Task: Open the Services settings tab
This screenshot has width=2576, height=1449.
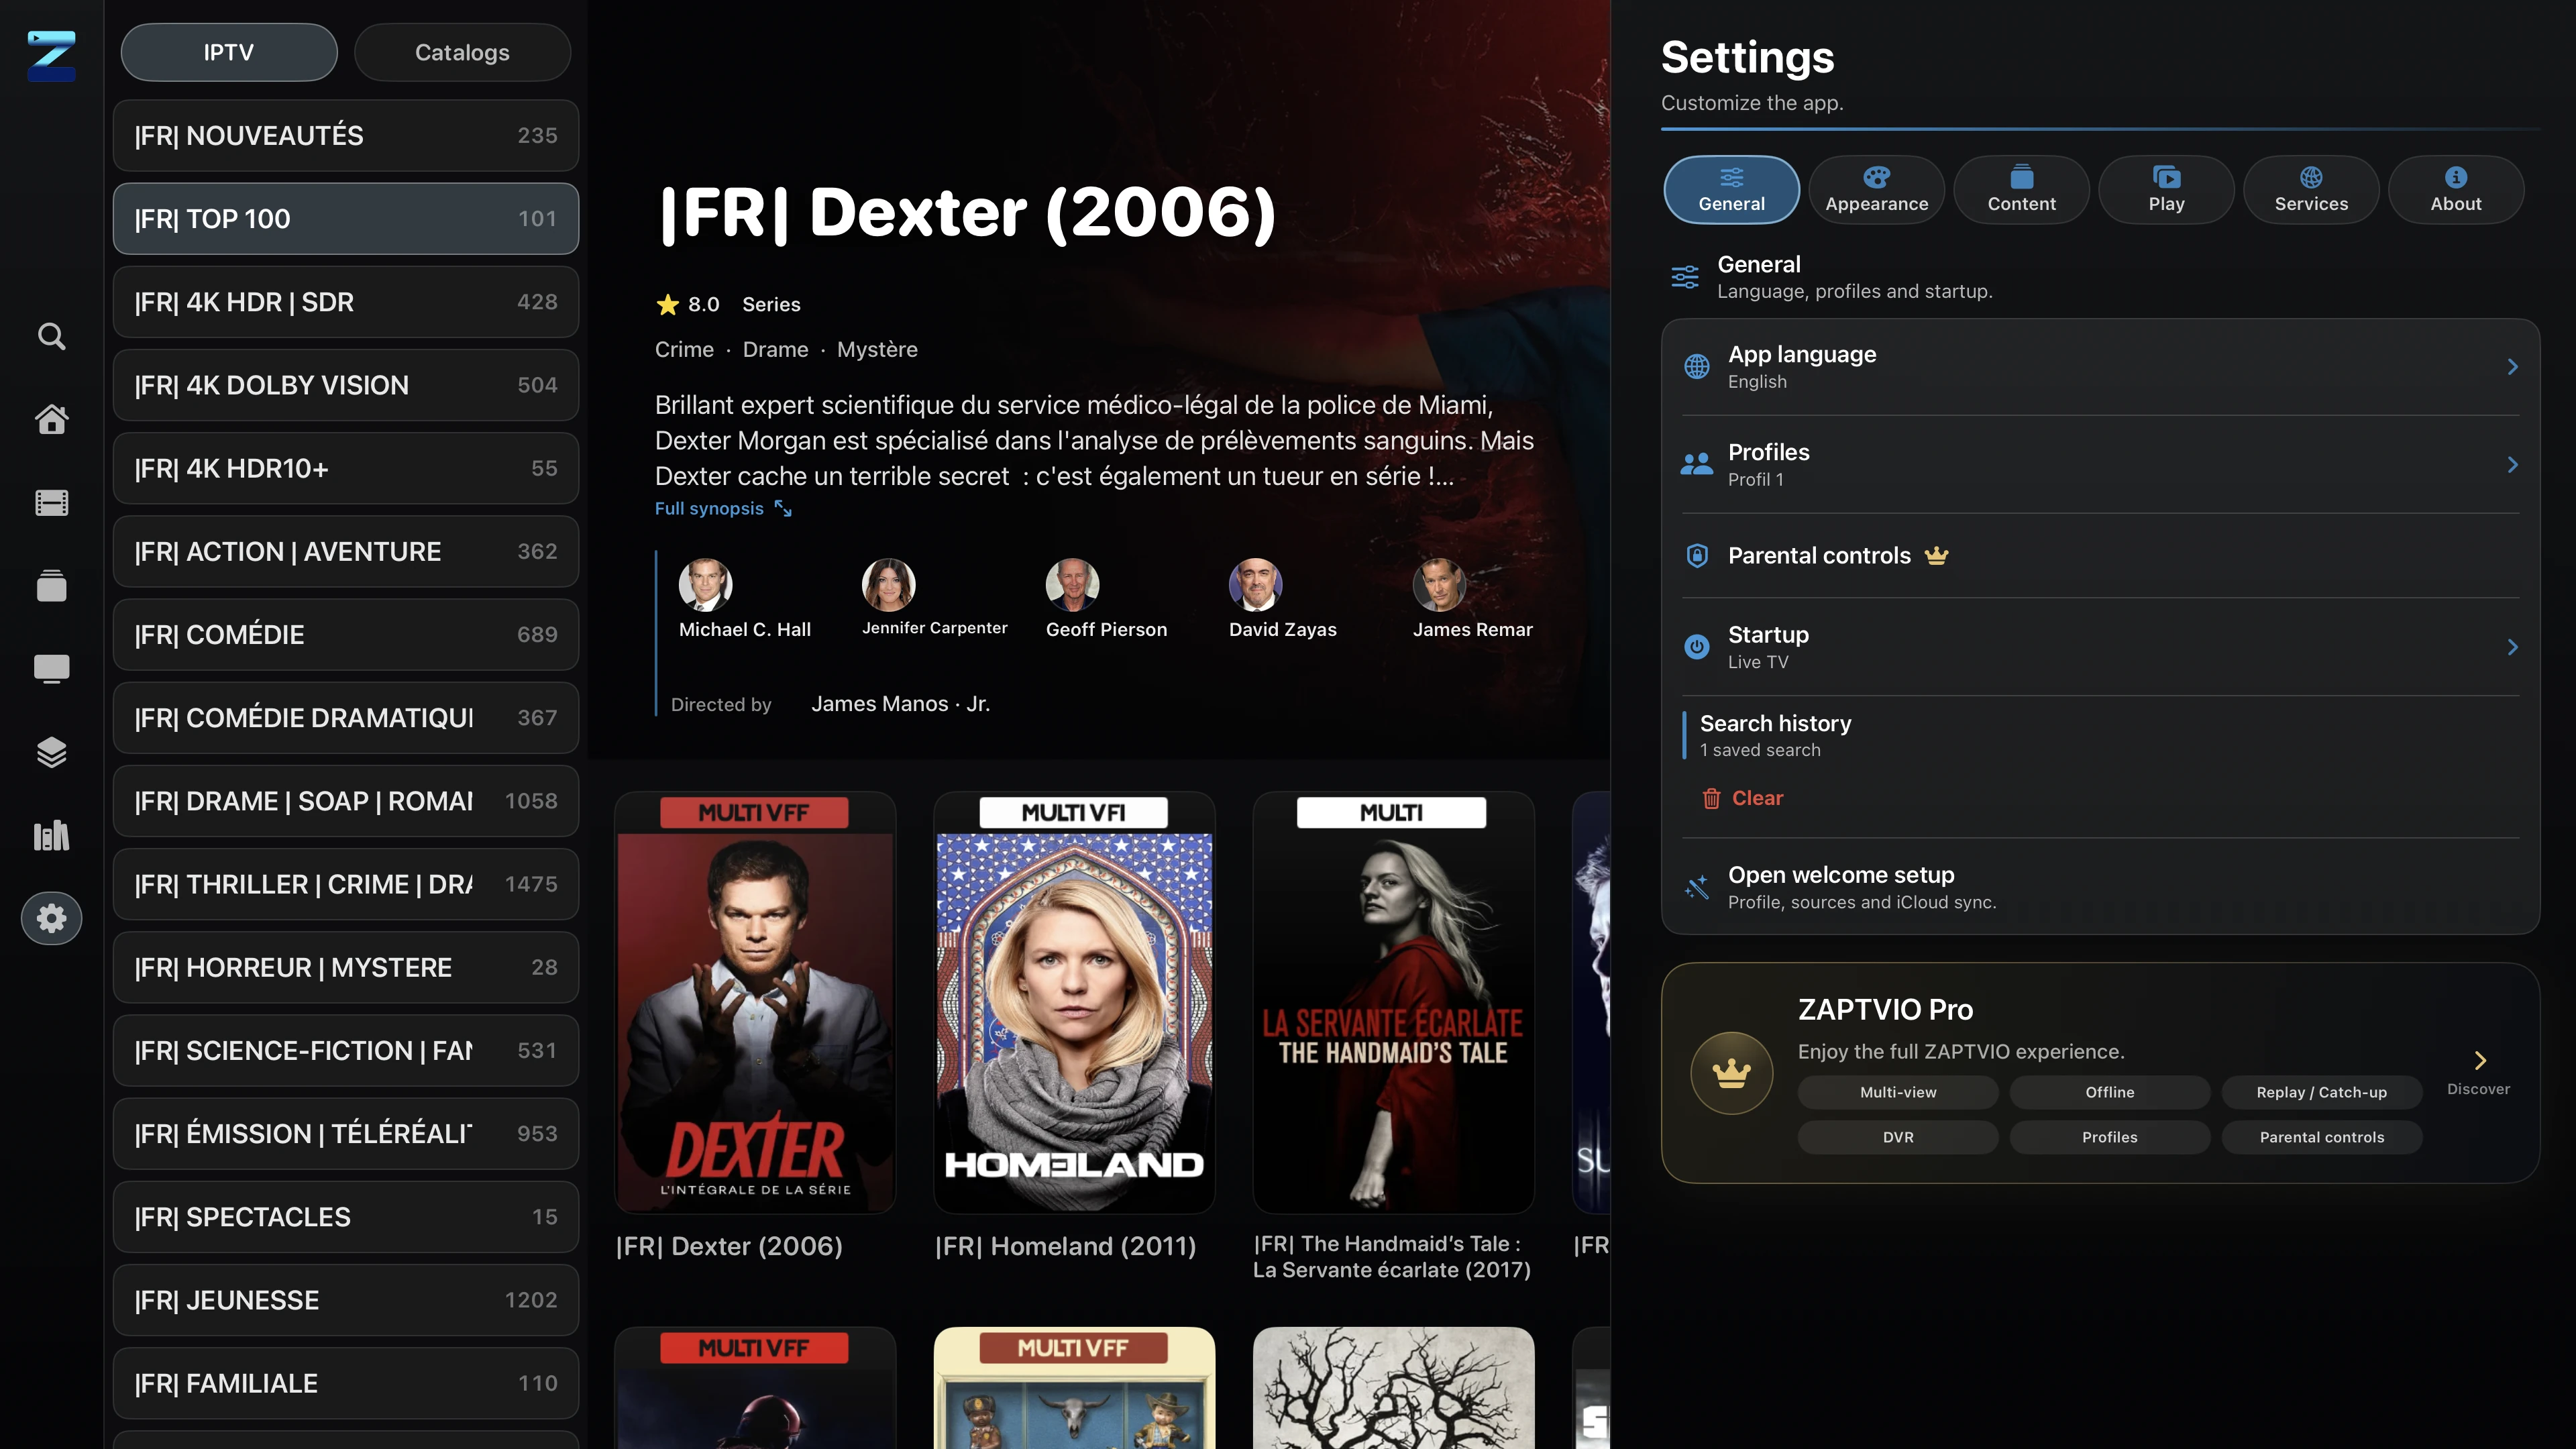Action: (x=2311, y=190)
